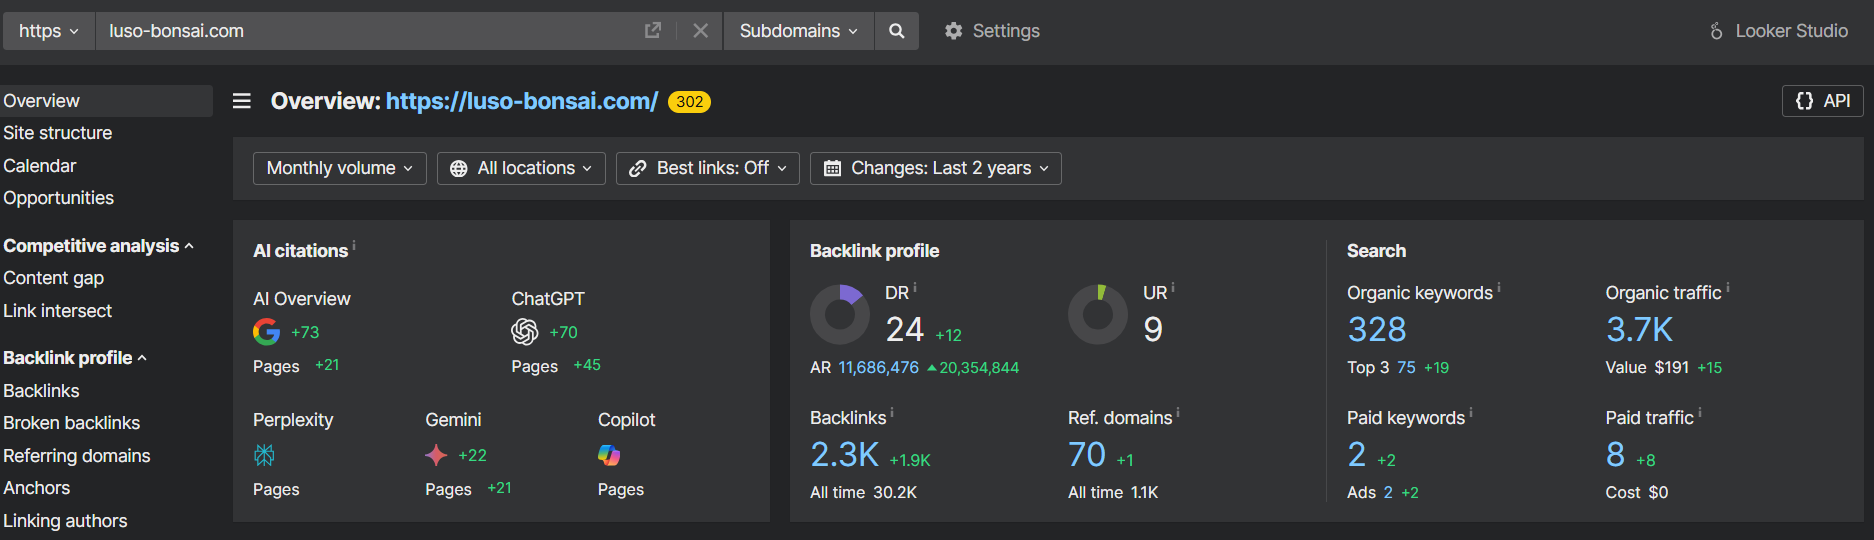Click the Google AI Overview icon
This screenshot has height=540, width=1874.
(266, 332)
